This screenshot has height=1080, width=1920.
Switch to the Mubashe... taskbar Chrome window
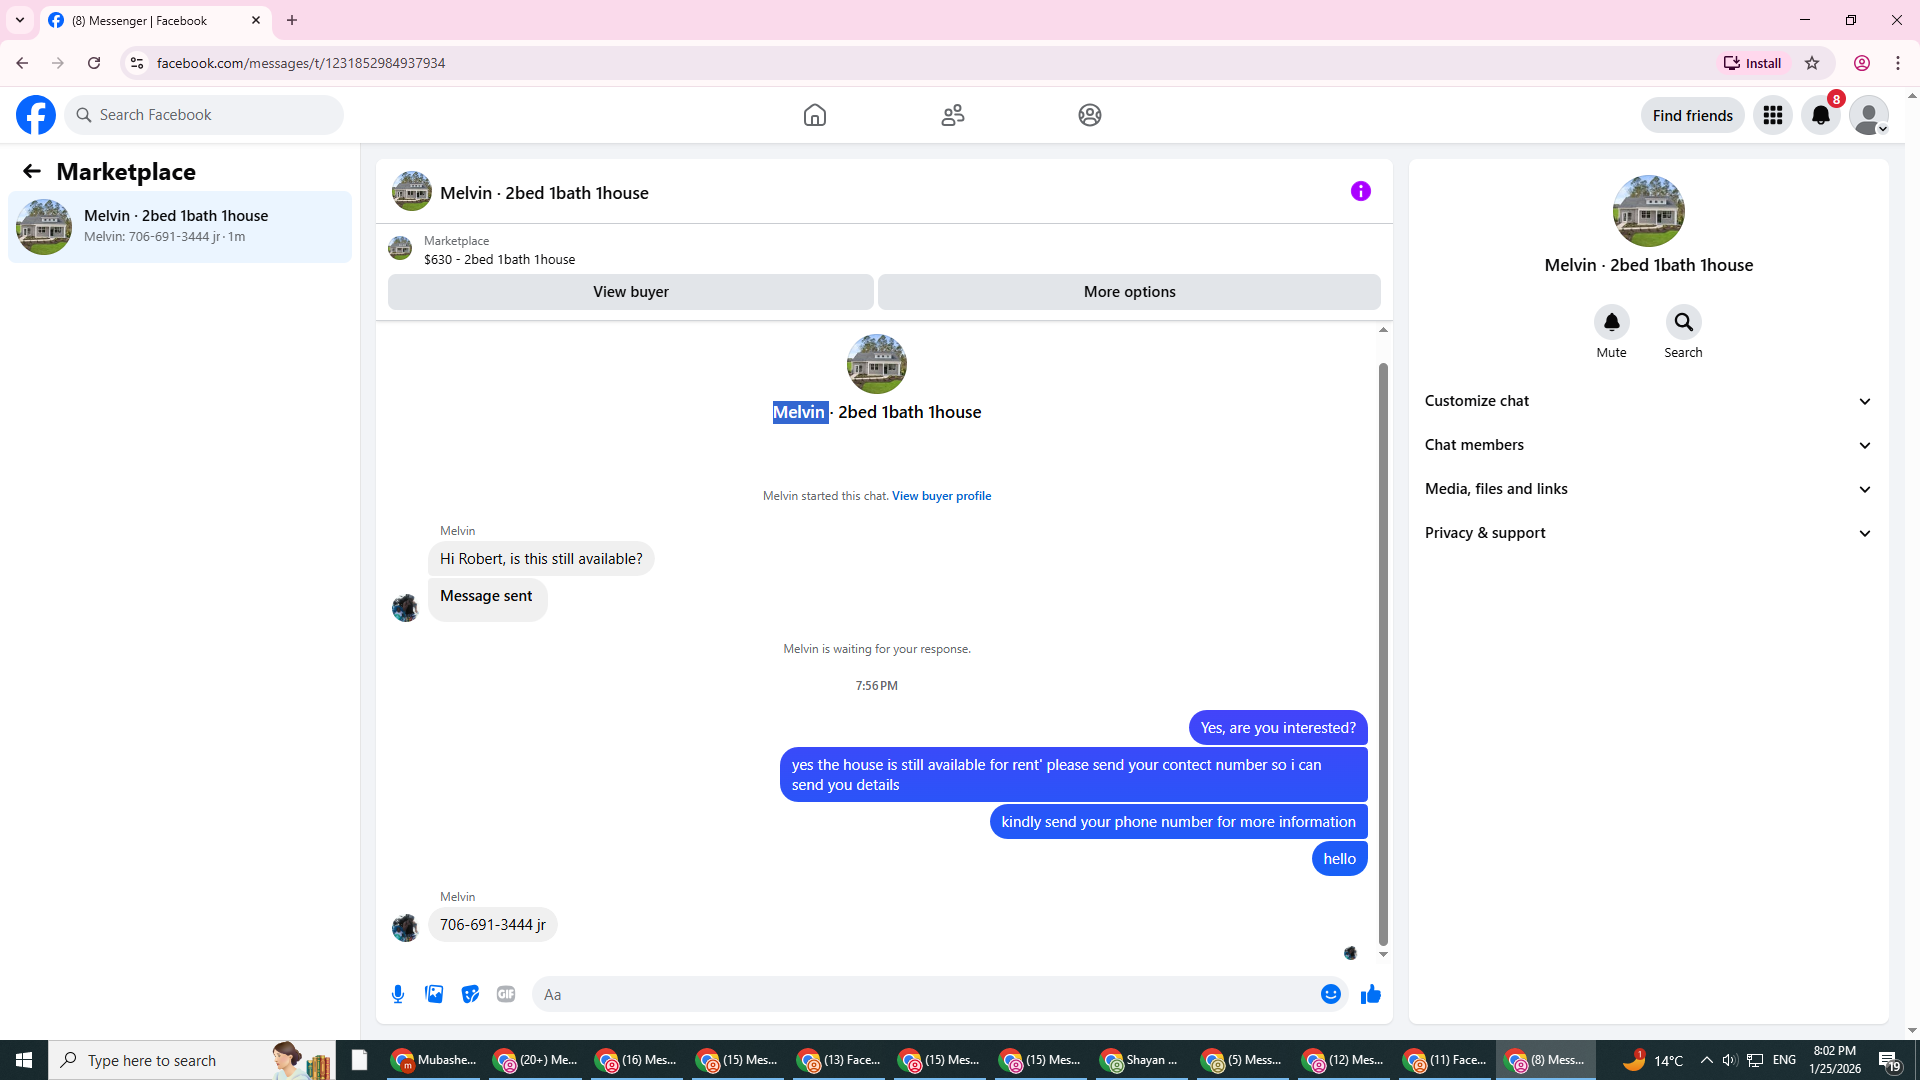tap(435, 1060)
